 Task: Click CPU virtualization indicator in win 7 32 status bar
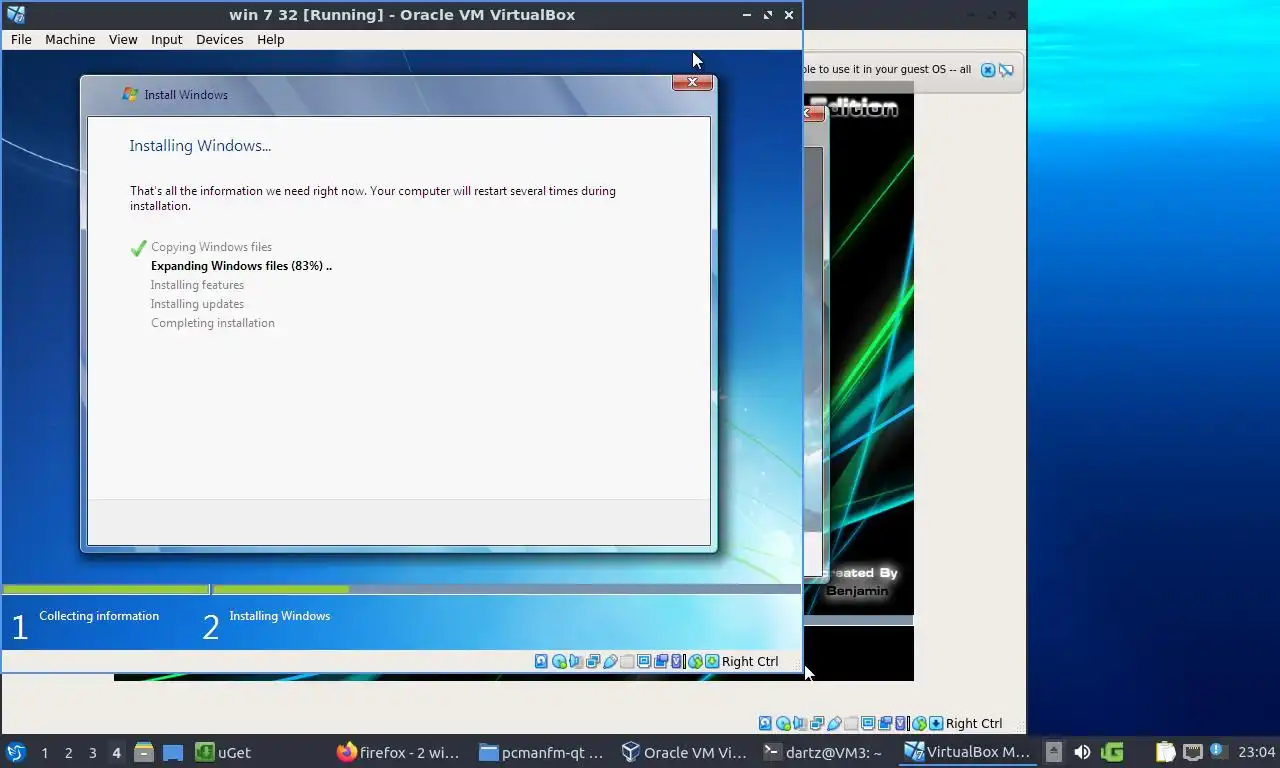point(677,661)
